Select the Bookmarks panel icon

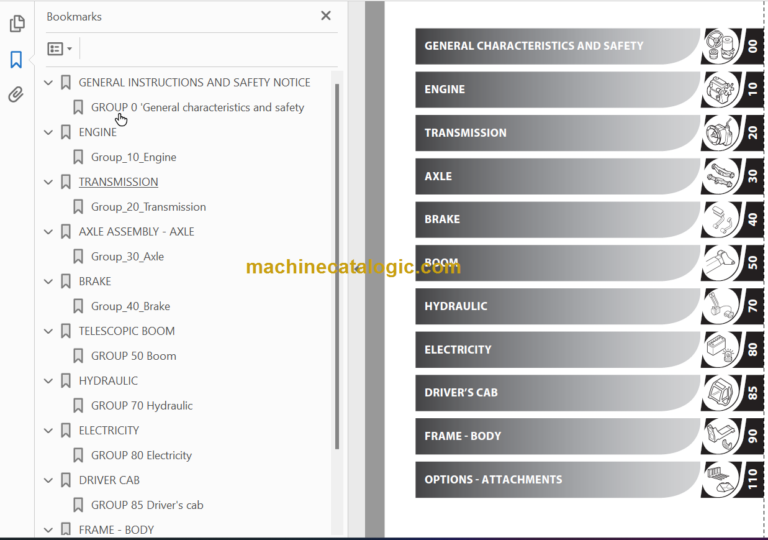pos(16,60)
